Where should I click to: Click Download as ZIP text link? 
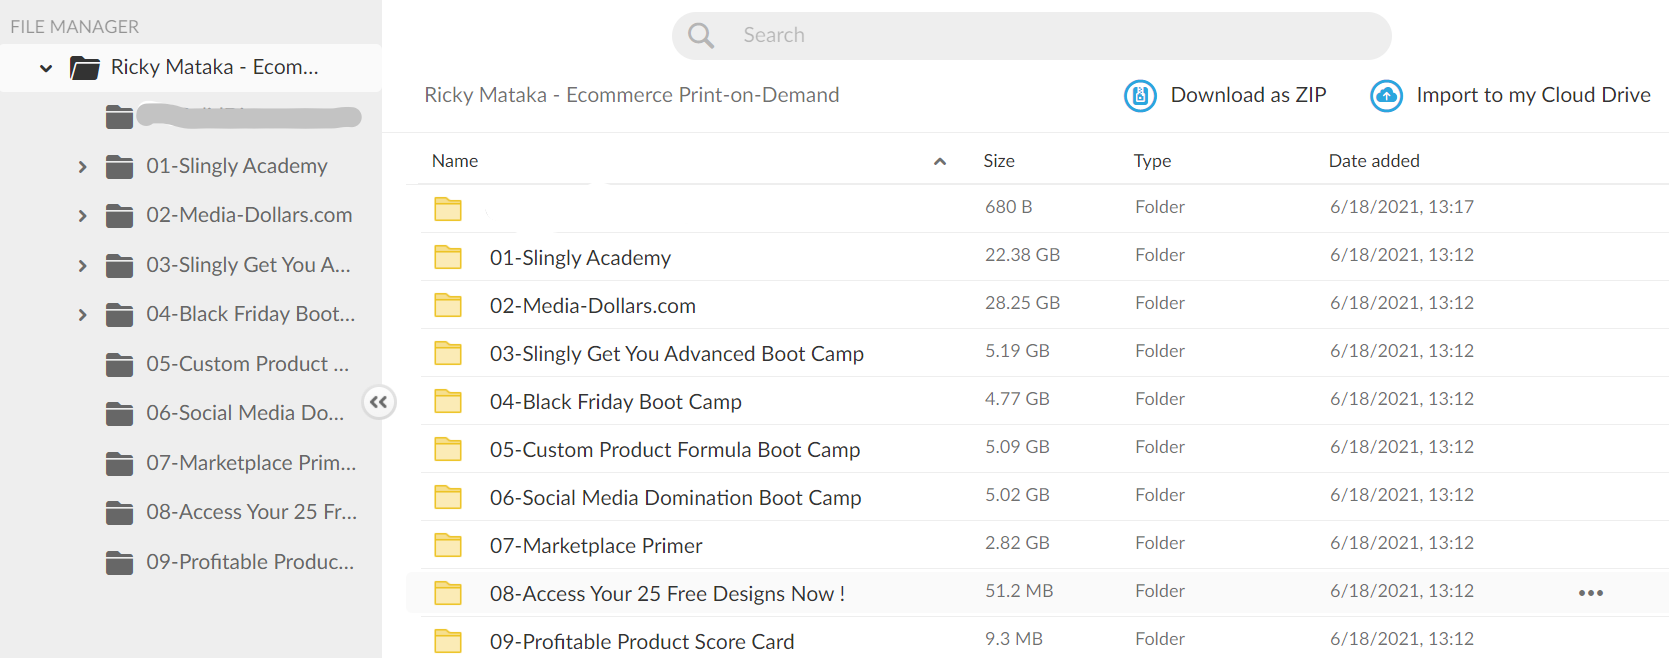(x=1248, y=95)
